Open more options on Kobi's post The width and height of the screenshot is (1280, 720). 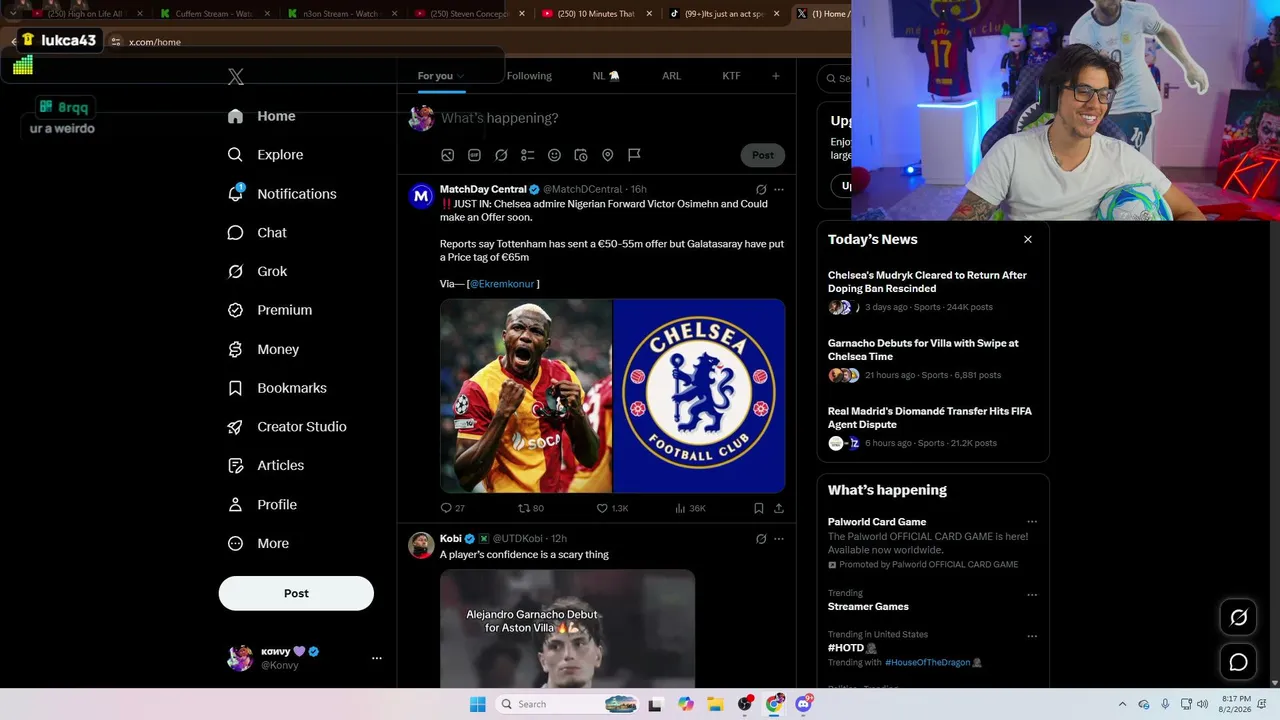(x=779, y=539)
